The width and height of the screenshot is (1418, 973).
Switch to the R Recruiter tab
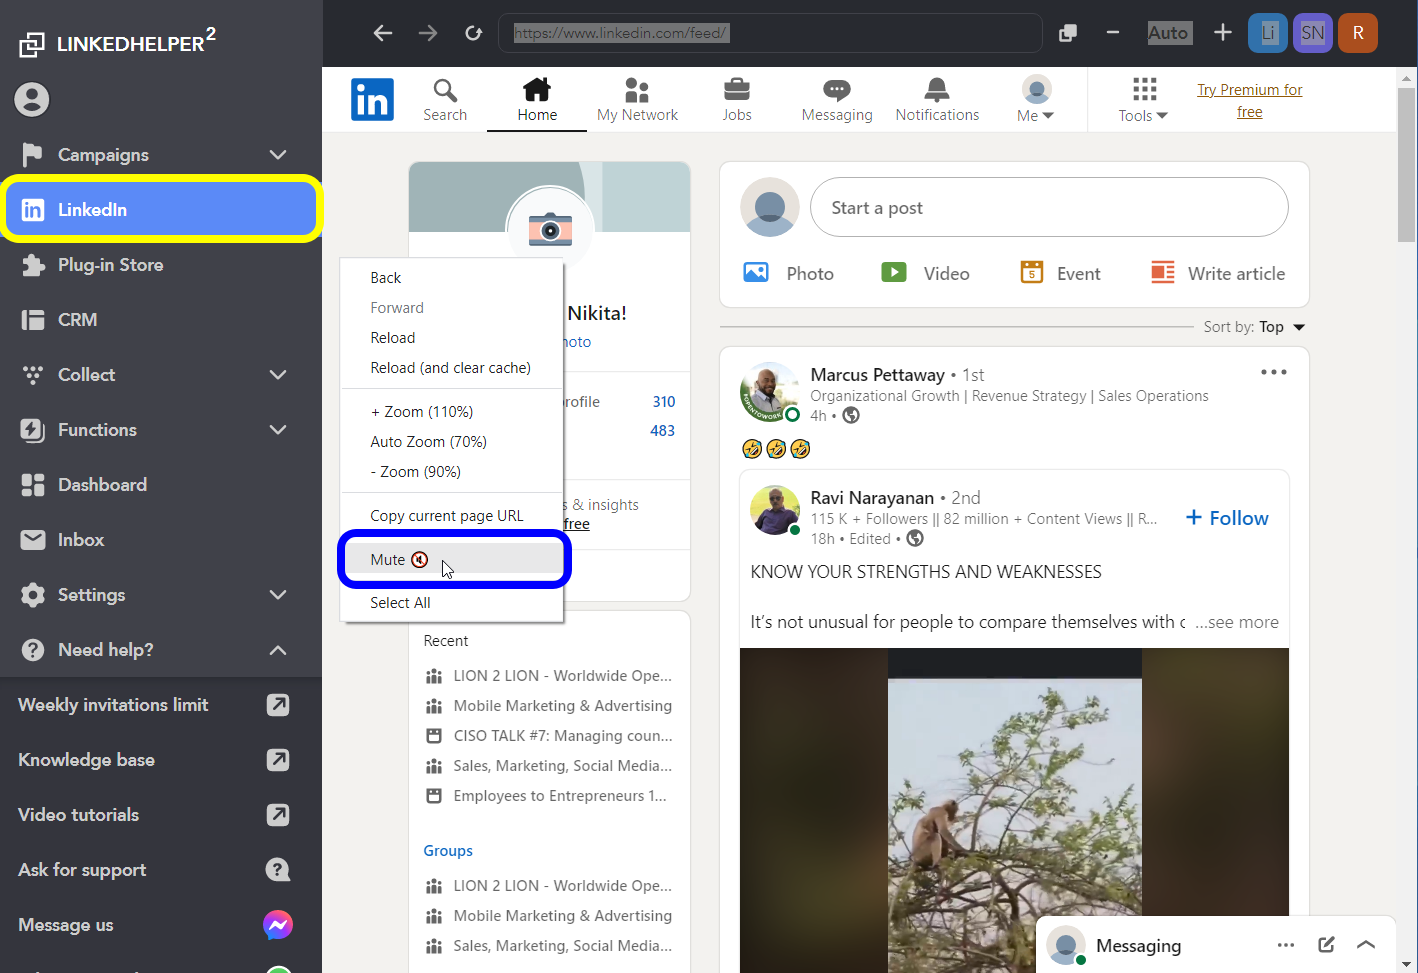[x=1358, y=33]
